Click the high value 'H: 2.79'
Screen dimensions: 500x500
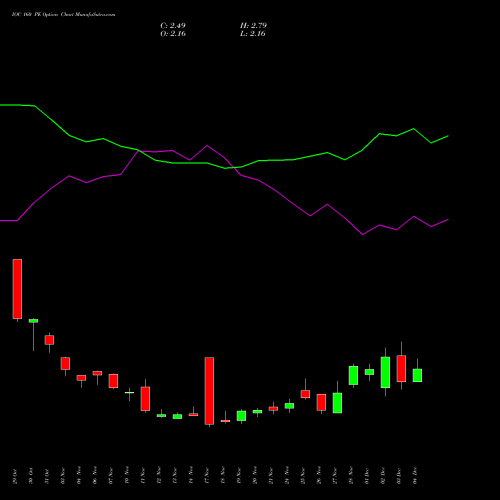coord(253,25)
